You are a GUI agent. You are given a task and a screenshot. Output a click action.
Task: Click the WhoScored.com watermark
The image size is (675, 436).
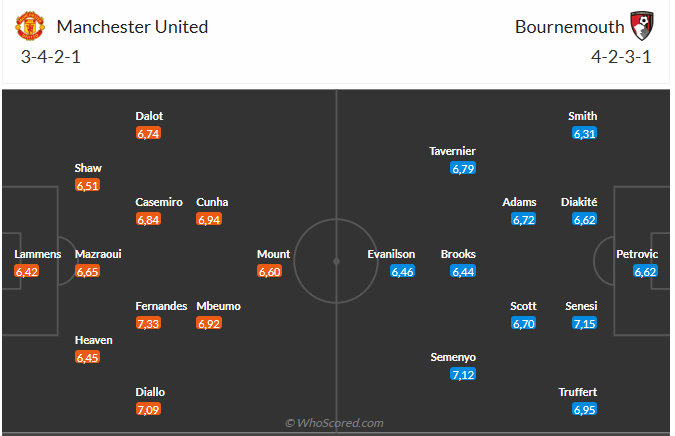click(x=334, y=423)
